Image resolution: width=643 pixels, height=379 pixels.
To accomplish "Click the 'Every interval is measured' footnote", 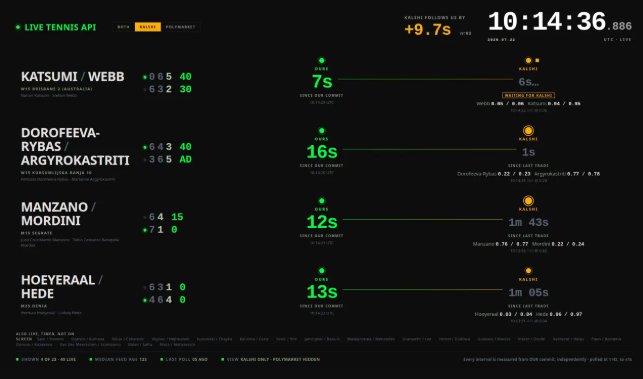I will 547,359.
